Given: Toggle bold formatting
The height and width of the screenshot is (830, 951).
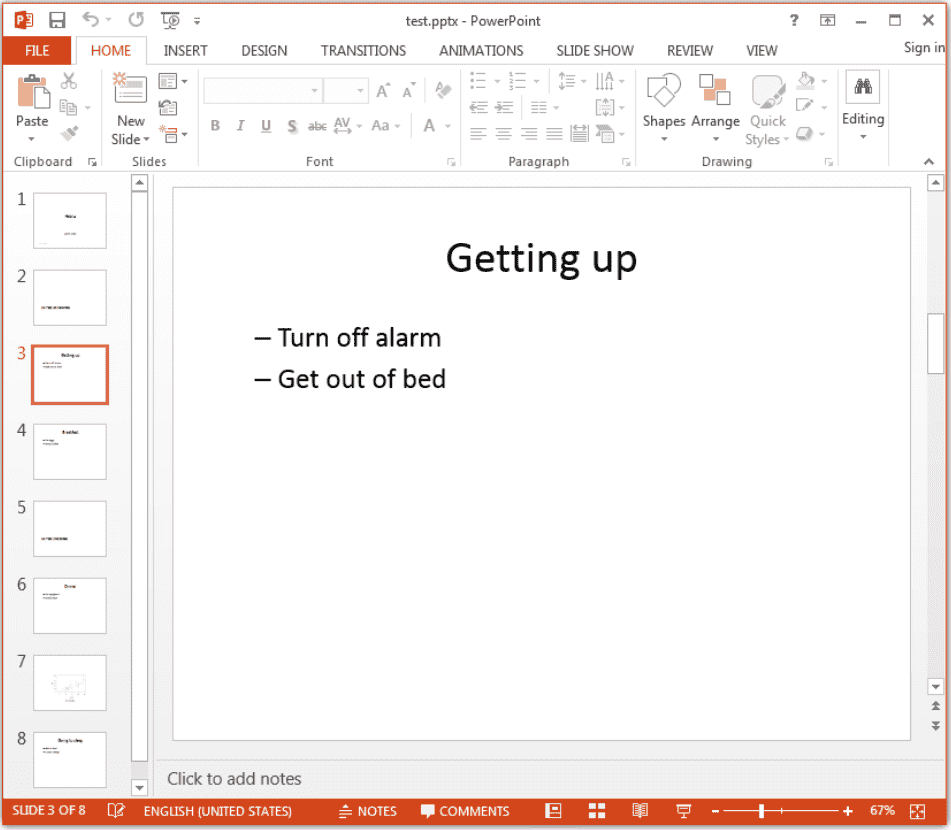Looking at the screenshot, I should [x=215, y=126].
